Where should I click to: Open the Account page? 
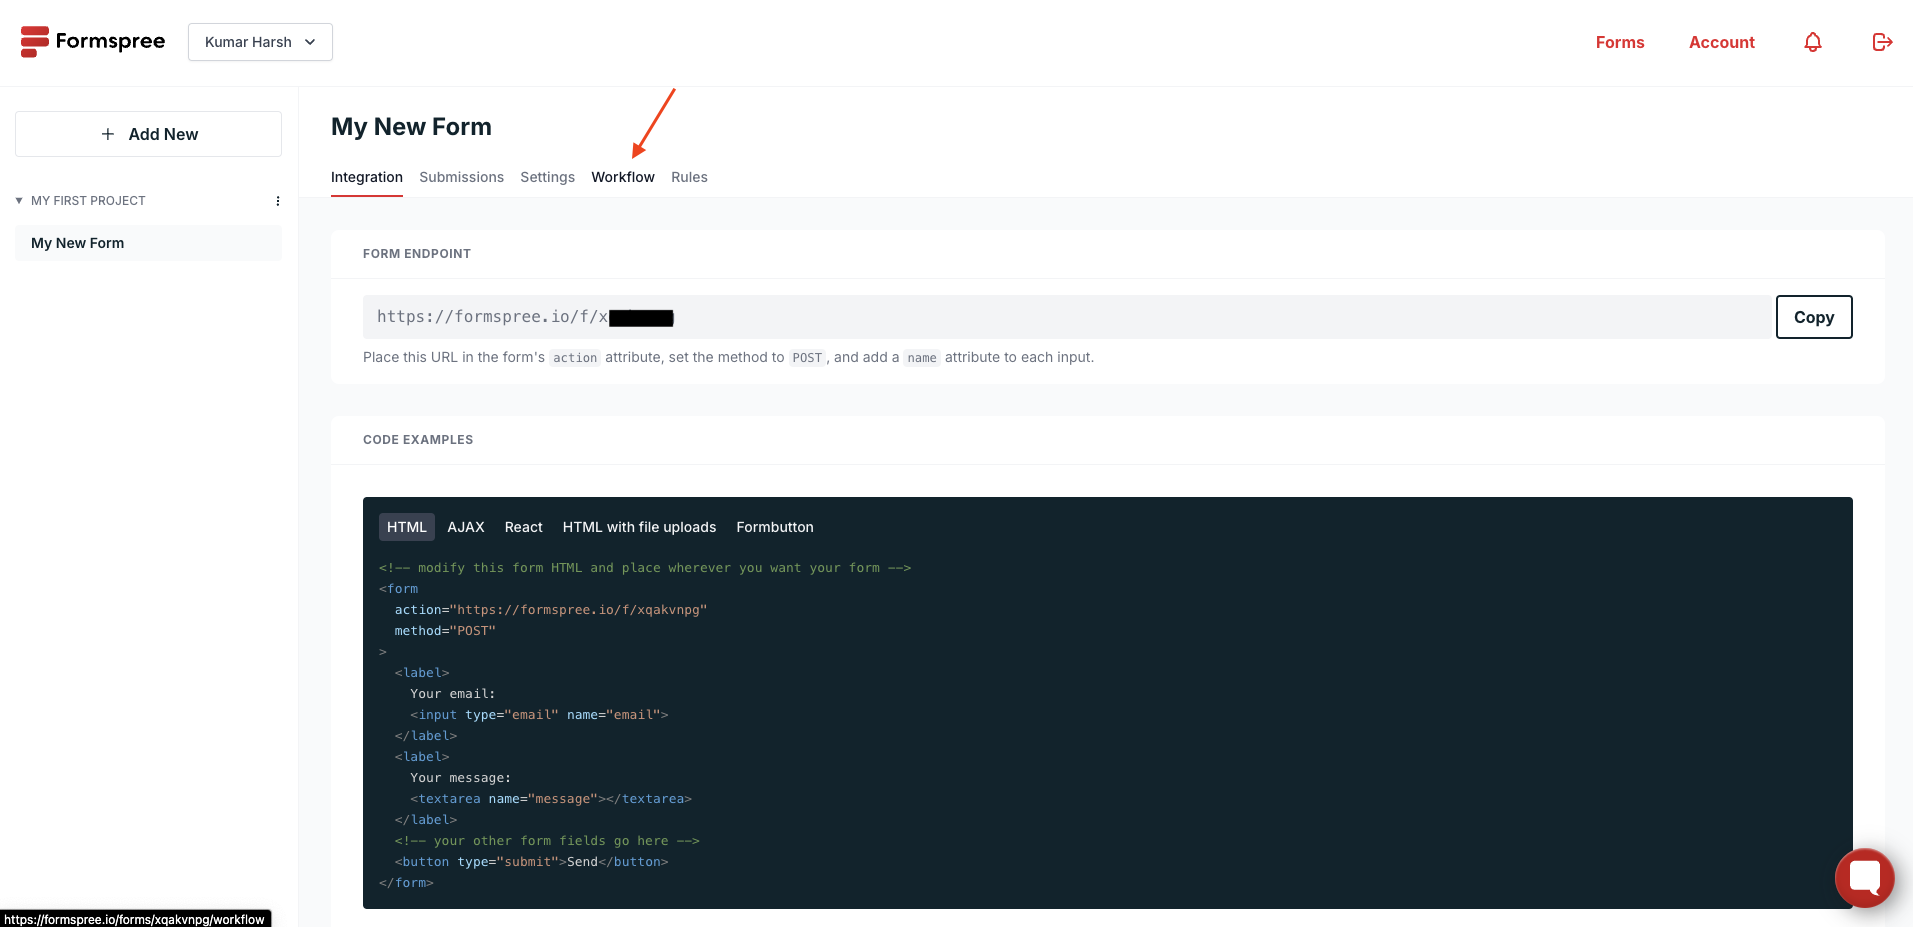tap(1721, 42)
